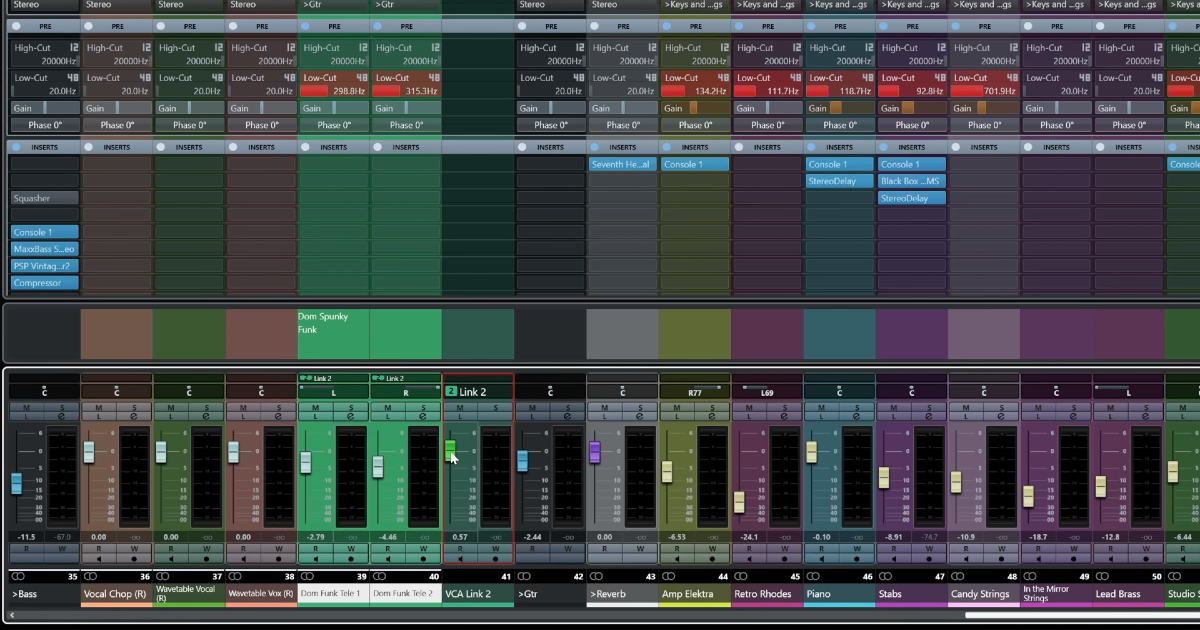This screenshot has height=630, width=1200.
Task: Open Channel Settings for the Piano channel
Action: [858, 415]
